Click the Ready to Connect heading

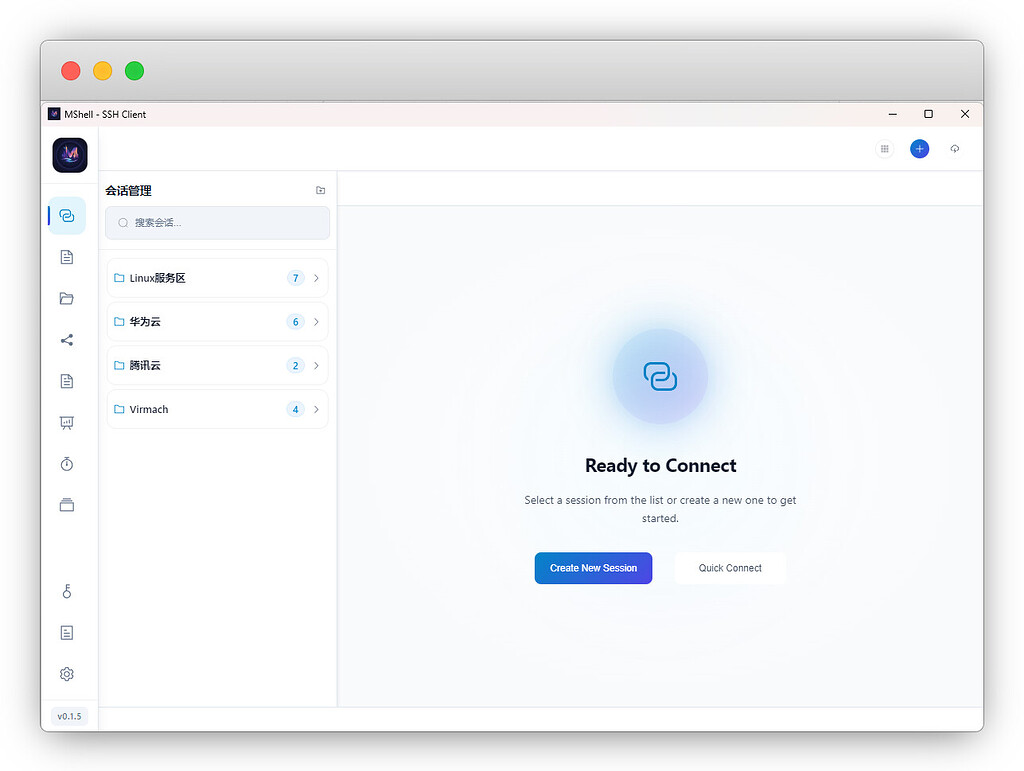660,465
